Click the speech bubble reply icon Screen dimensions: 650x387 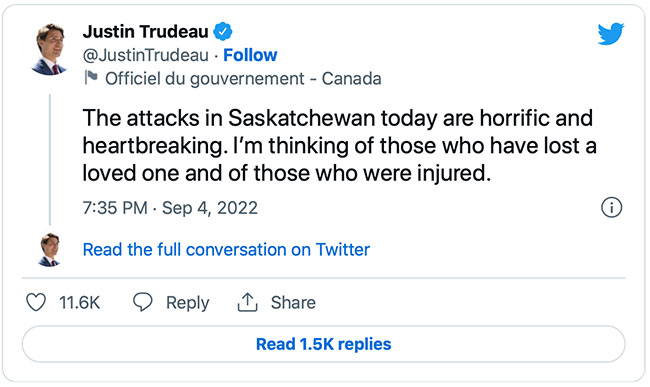click(143, 302)
